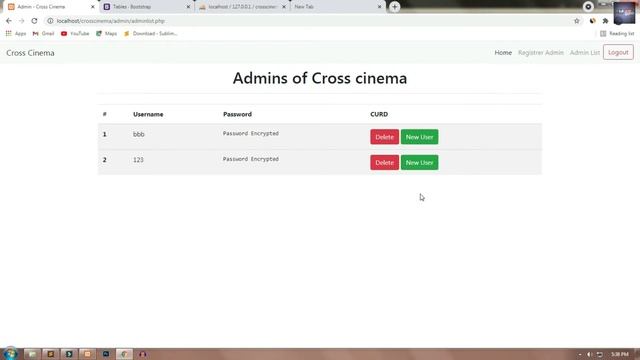Open the Extensions puzzle icon
Screen dimensions: 640x360
coord(605,21)
